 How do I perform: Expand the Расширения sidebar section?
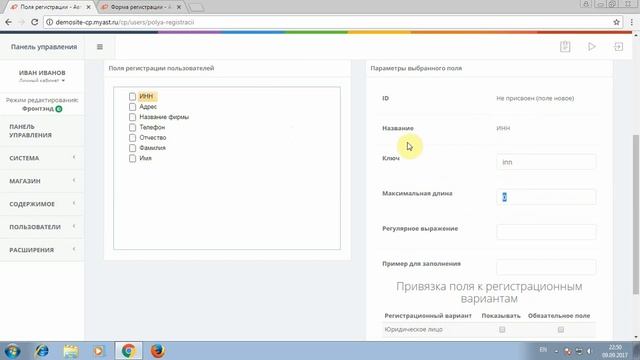tap(42, 249)
